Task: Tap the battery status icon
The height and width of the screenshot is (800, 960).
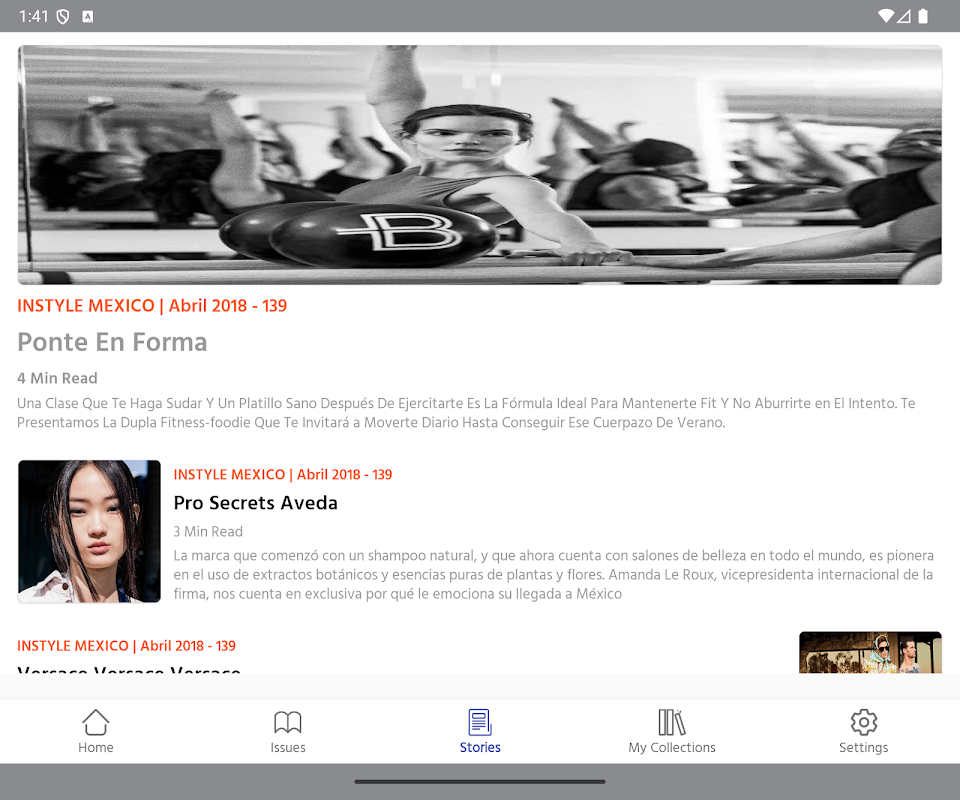Action: pyautogui.click(x=923, y=16)
